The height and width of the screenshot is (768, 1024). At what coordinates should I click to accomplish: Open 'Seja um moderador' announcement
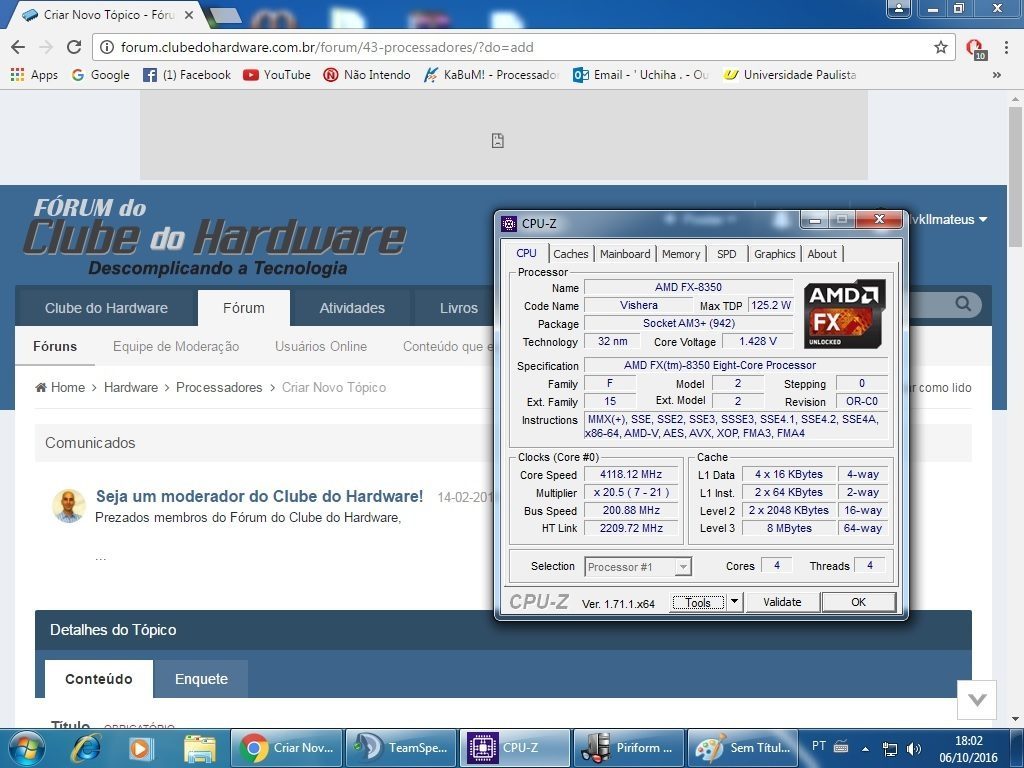(259, 496)
